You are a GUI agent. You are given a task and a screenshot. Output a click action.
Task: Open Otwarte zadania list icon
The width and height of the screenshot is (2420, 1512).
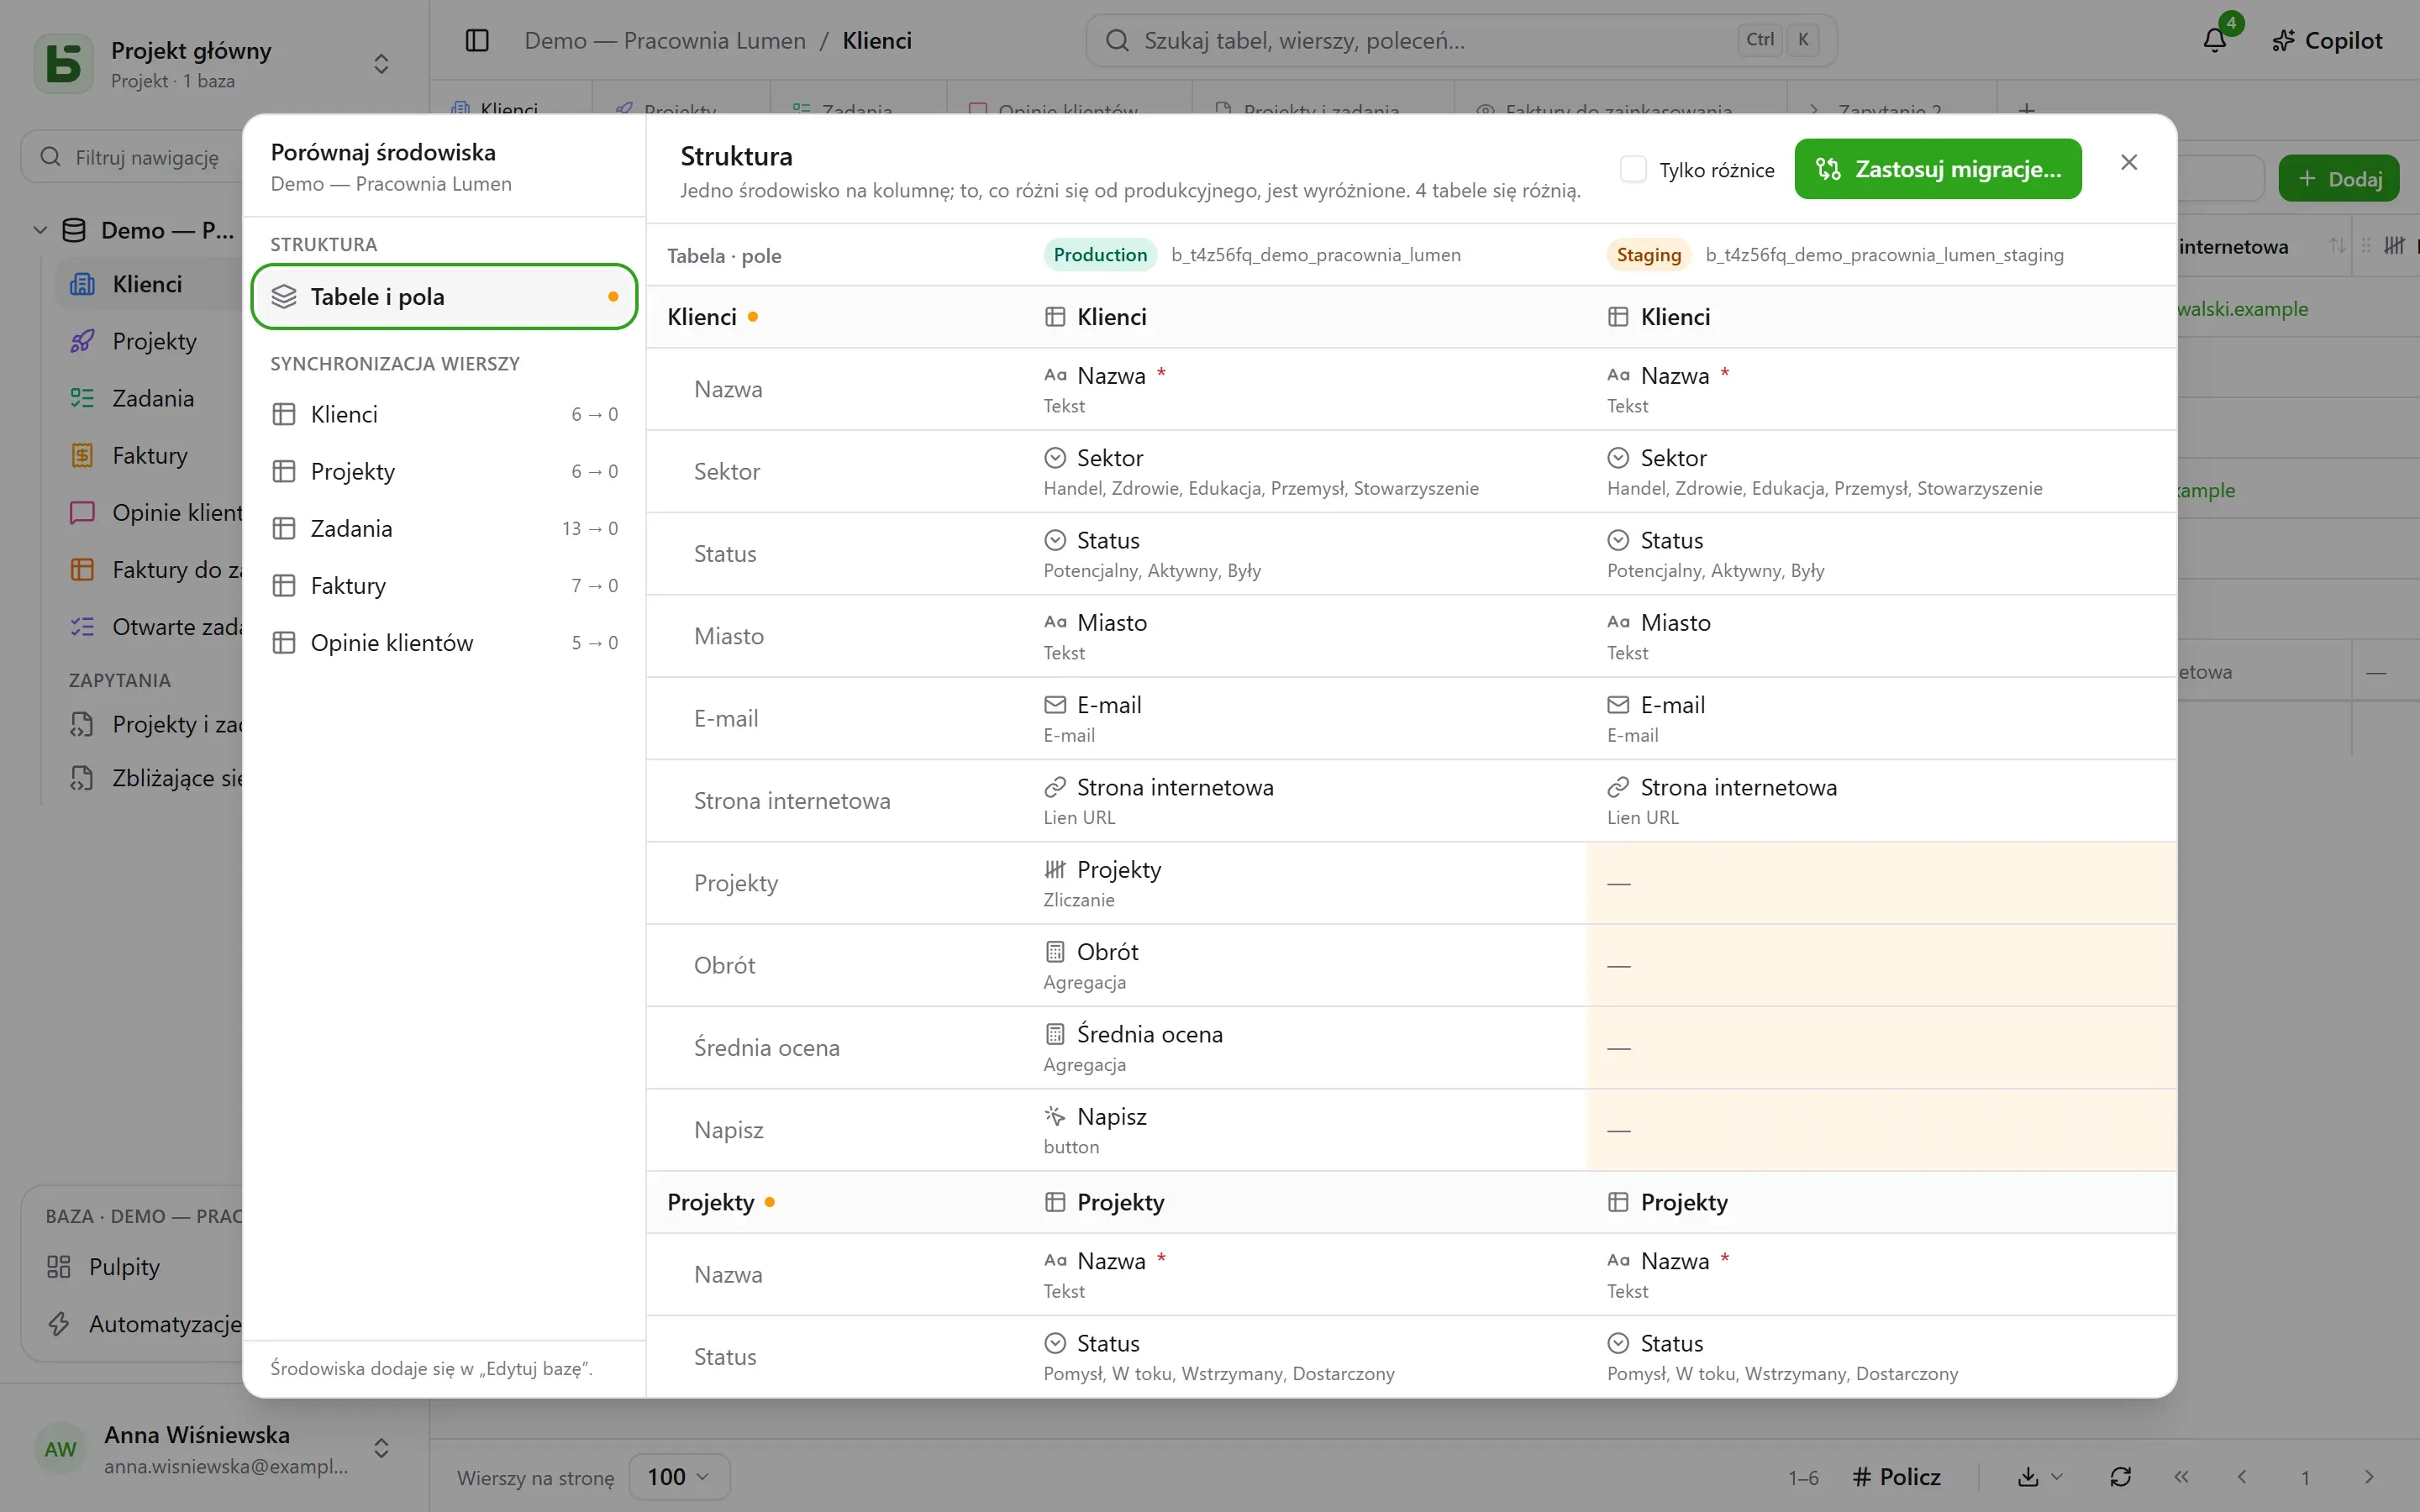82,626
